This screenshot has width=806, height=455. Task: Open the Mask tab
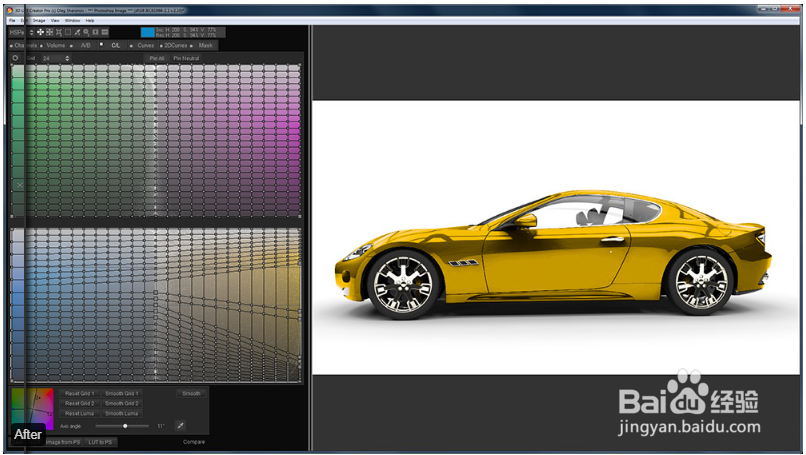coord(206,45)
